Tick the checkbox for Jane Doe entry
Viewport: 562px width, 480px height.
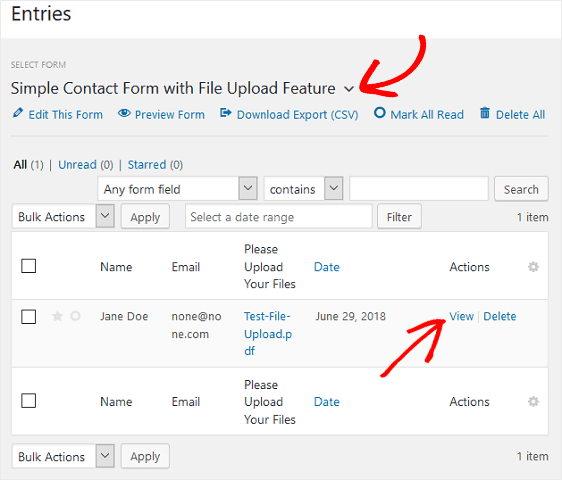tap(28, 317)
